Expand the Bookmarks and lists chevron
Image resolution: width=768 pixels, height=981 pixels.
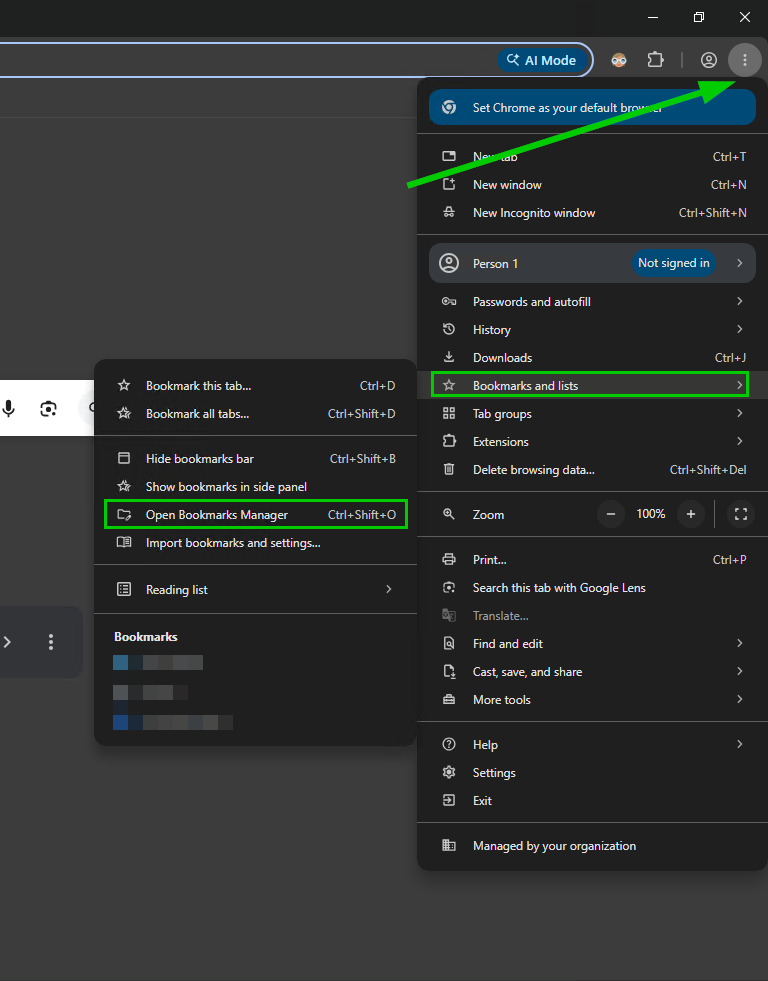pos(740,385)
